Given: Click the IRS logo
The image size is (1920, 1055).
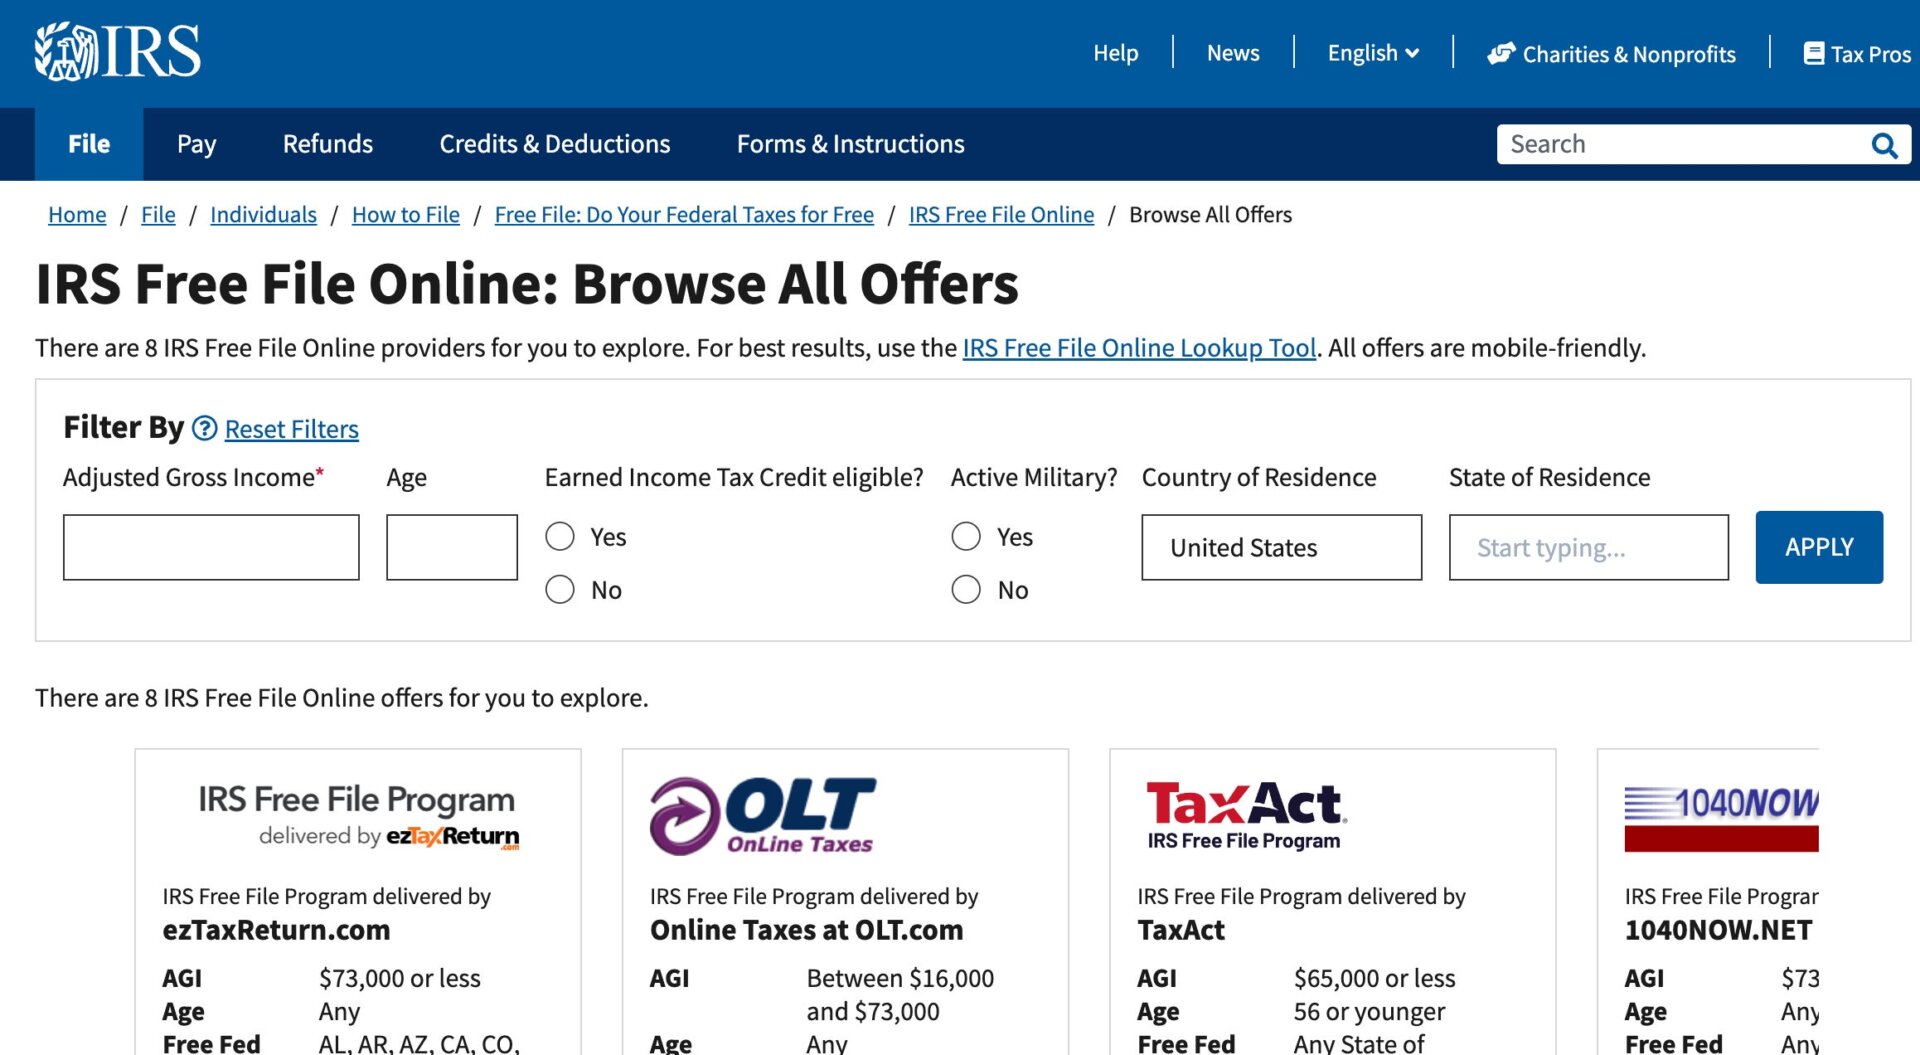Looking at the screenshot, I should [x=118, y=51].
